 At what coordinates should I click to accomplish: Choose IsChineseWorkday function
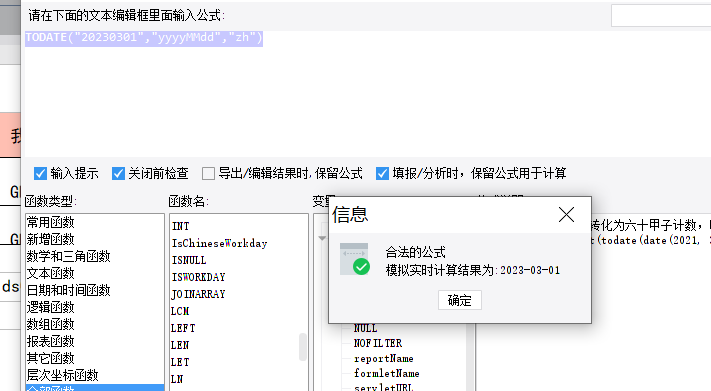219,243
